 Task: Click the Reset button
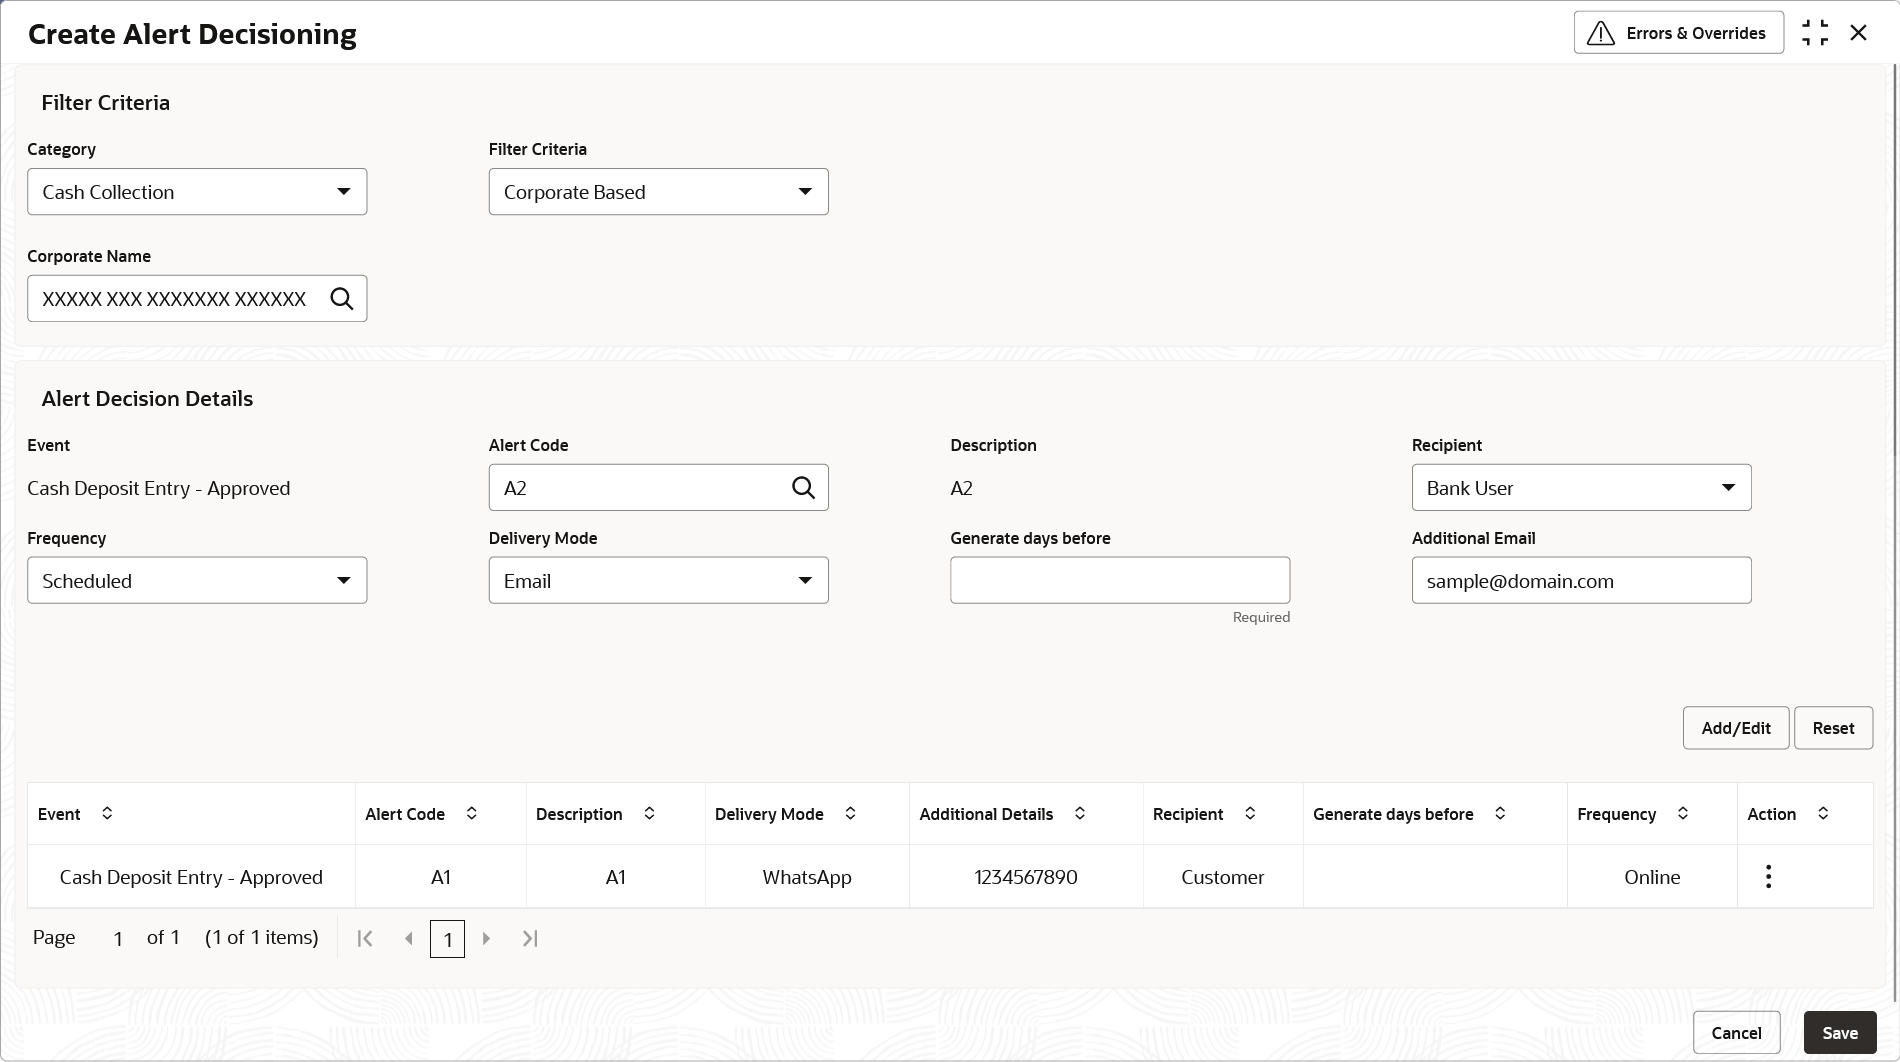1833,728
